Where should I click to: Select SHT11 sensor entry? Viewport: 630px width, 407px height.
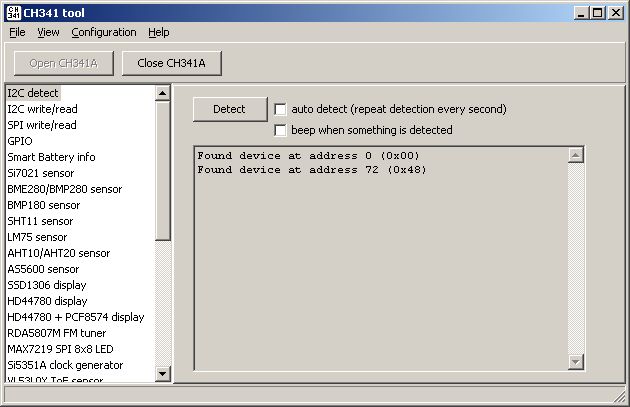(40, 221)
